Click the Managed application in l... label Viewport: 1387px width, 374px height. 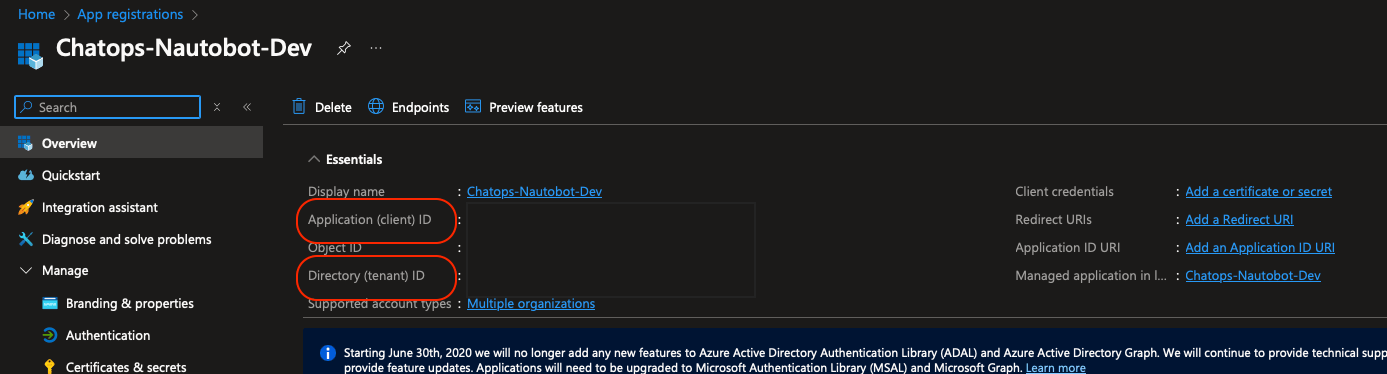coord(1090,275)
